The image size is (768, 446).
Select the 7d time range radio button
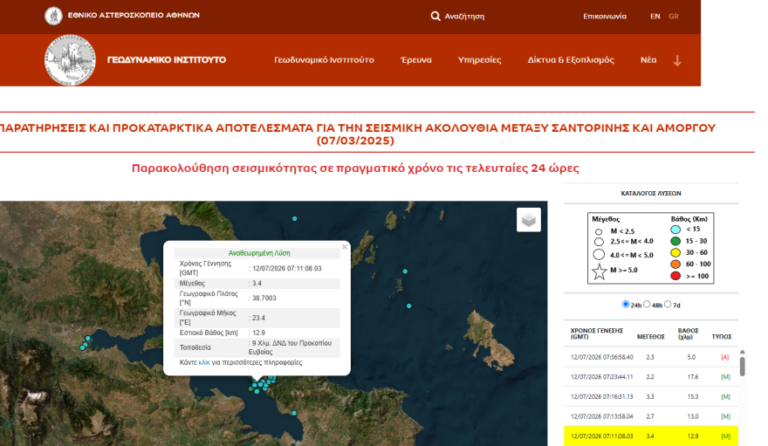click(668, 304)
